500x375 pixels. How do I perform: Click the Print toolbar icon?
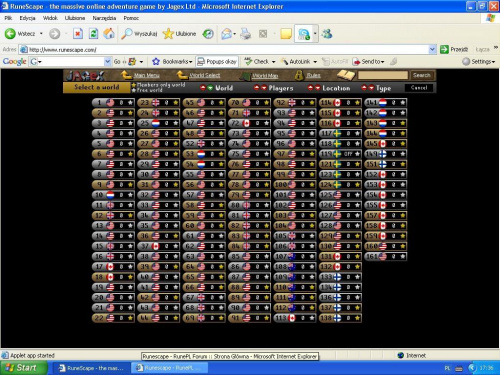click(x=246, y=34)
